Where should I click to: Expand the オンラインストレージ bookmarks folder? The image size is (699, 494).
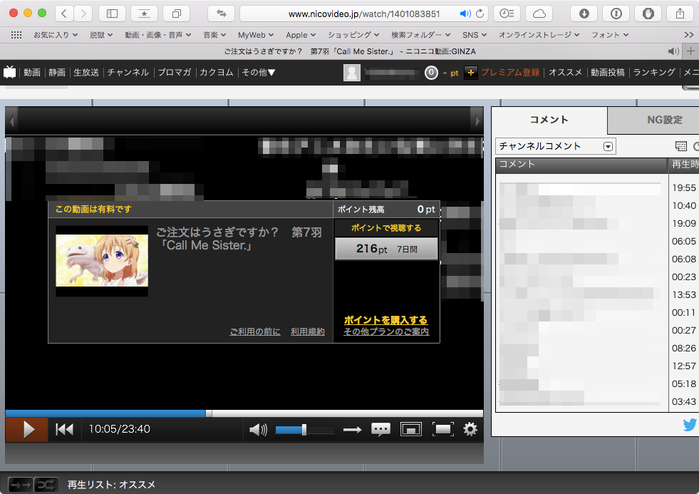(539, 35)
